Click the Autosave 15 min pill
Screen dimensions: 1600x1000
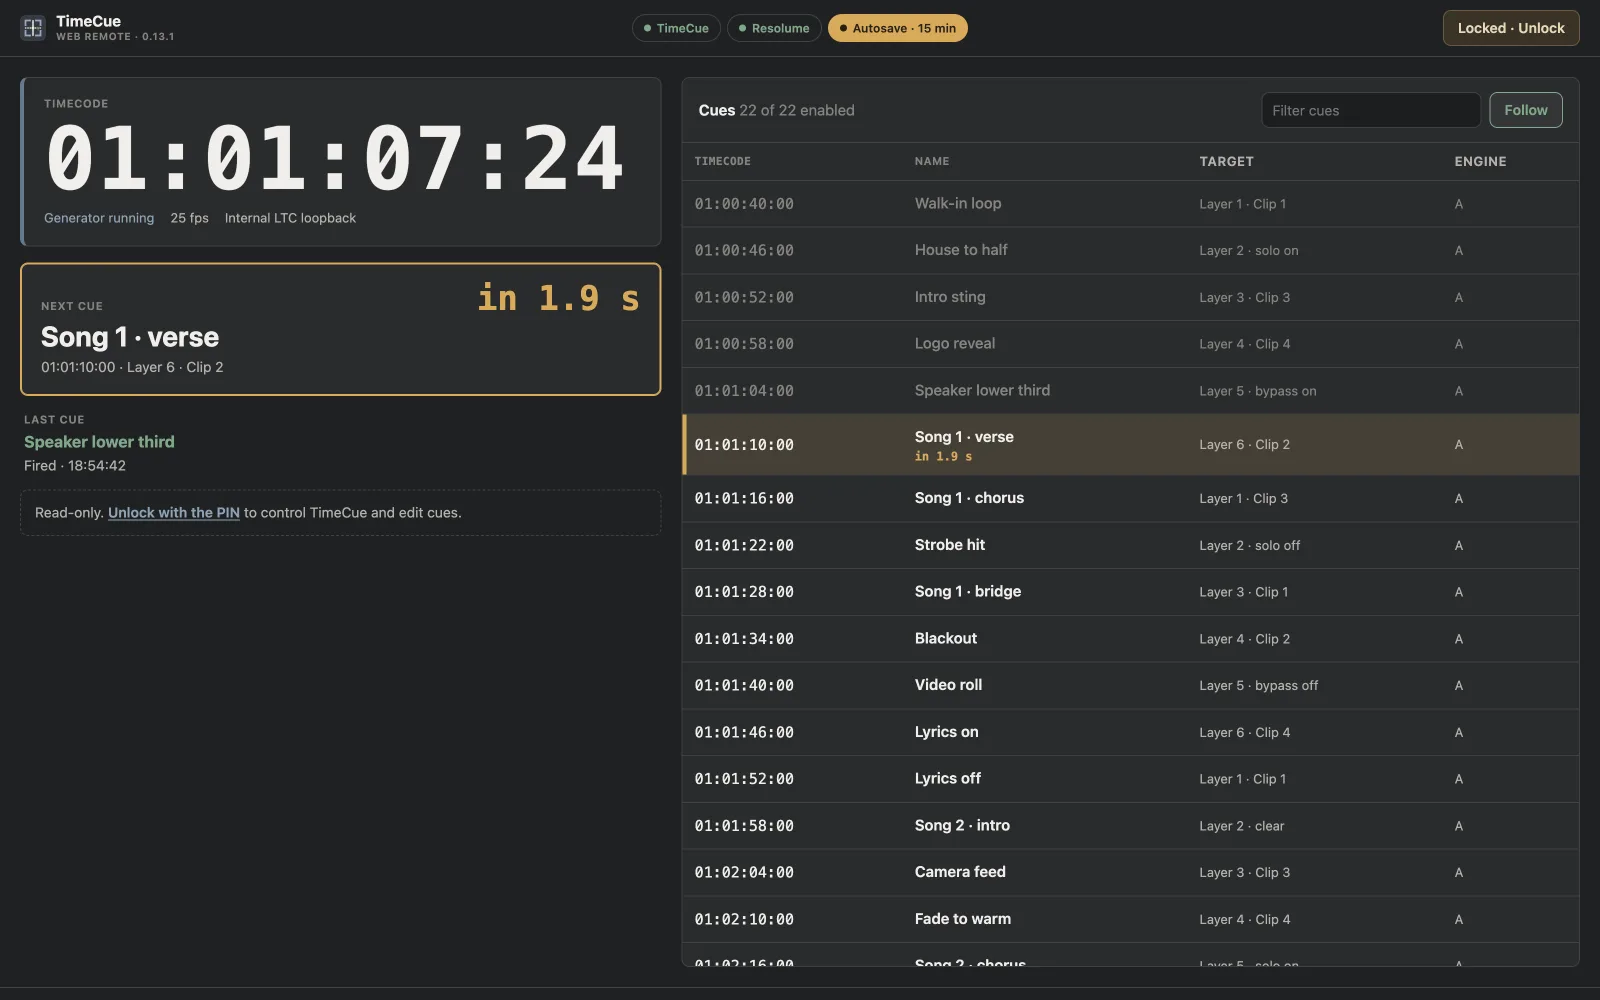click(897, 28)
